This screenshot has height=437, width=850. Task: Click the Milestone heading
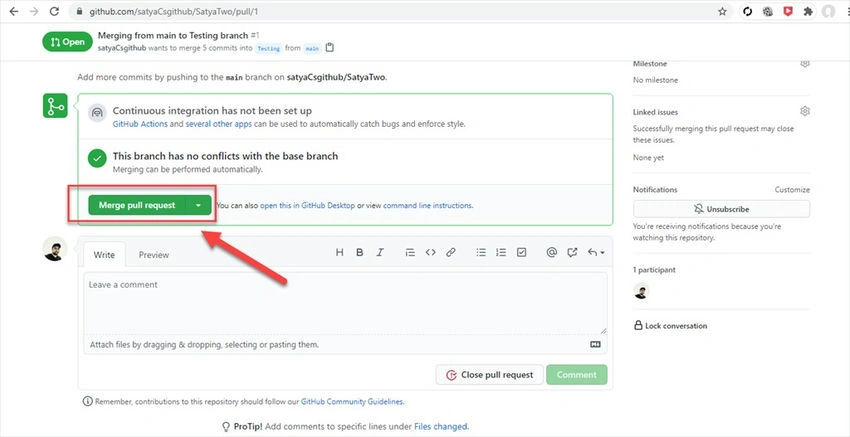point(650,63)
